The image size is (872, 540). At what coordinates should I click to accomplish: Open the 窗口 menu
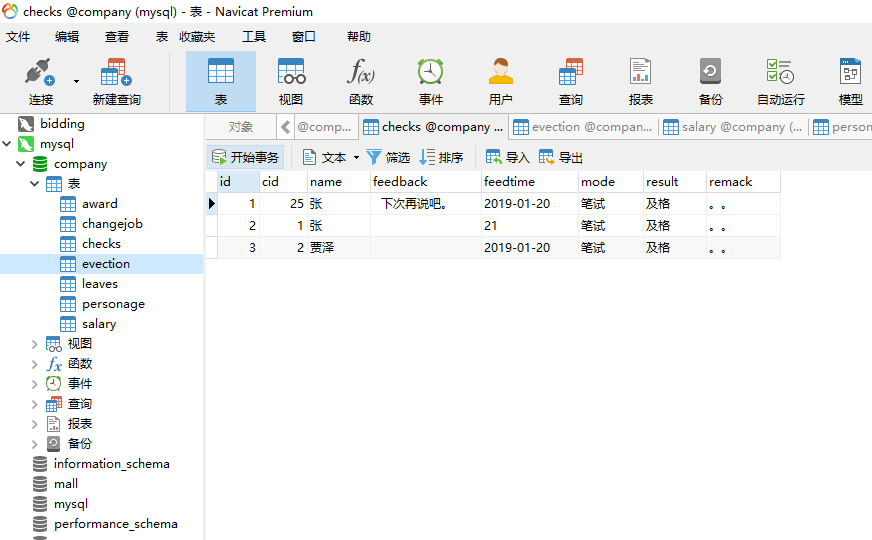[x=304, y=37]
